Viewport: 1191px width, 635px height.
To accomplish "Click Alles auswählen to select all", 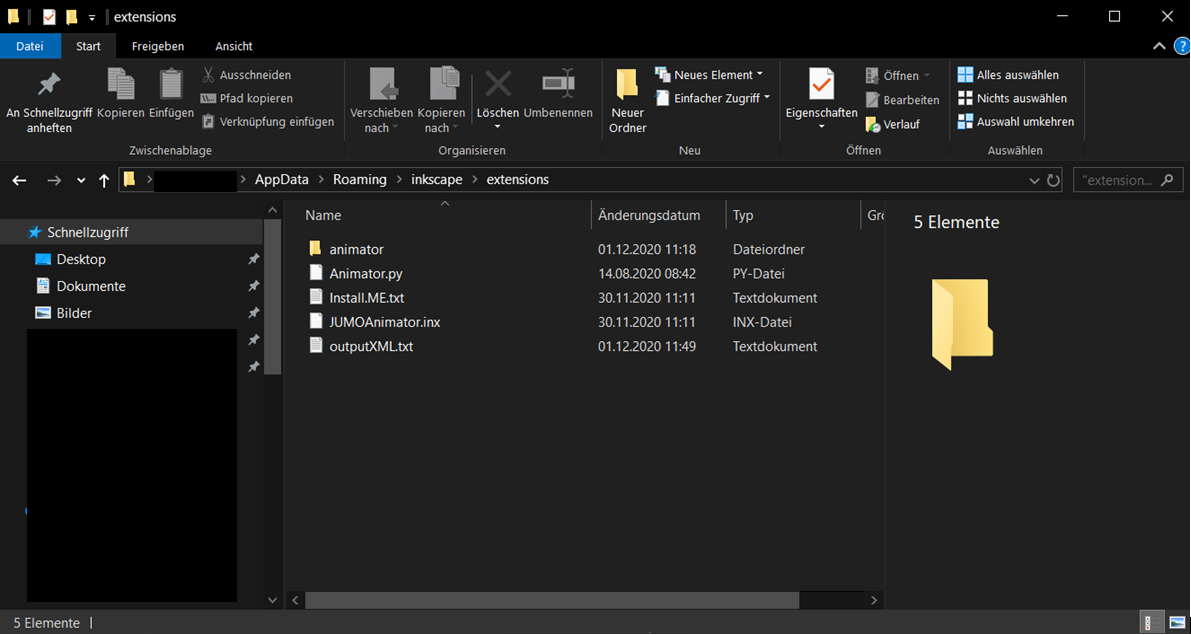I will [1008, 75].
